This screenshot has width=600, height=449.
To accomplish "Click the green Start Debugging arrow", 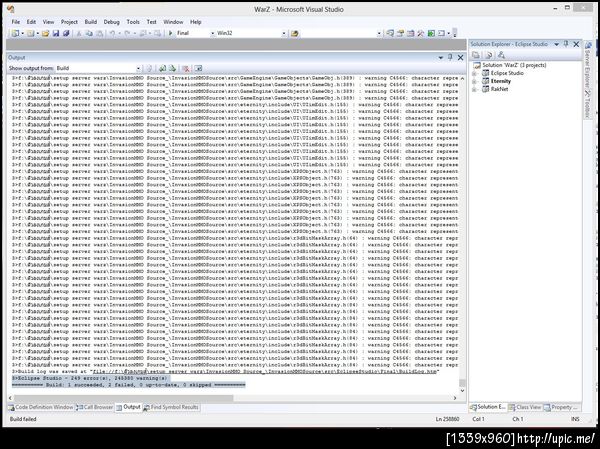I will point(171,33).
